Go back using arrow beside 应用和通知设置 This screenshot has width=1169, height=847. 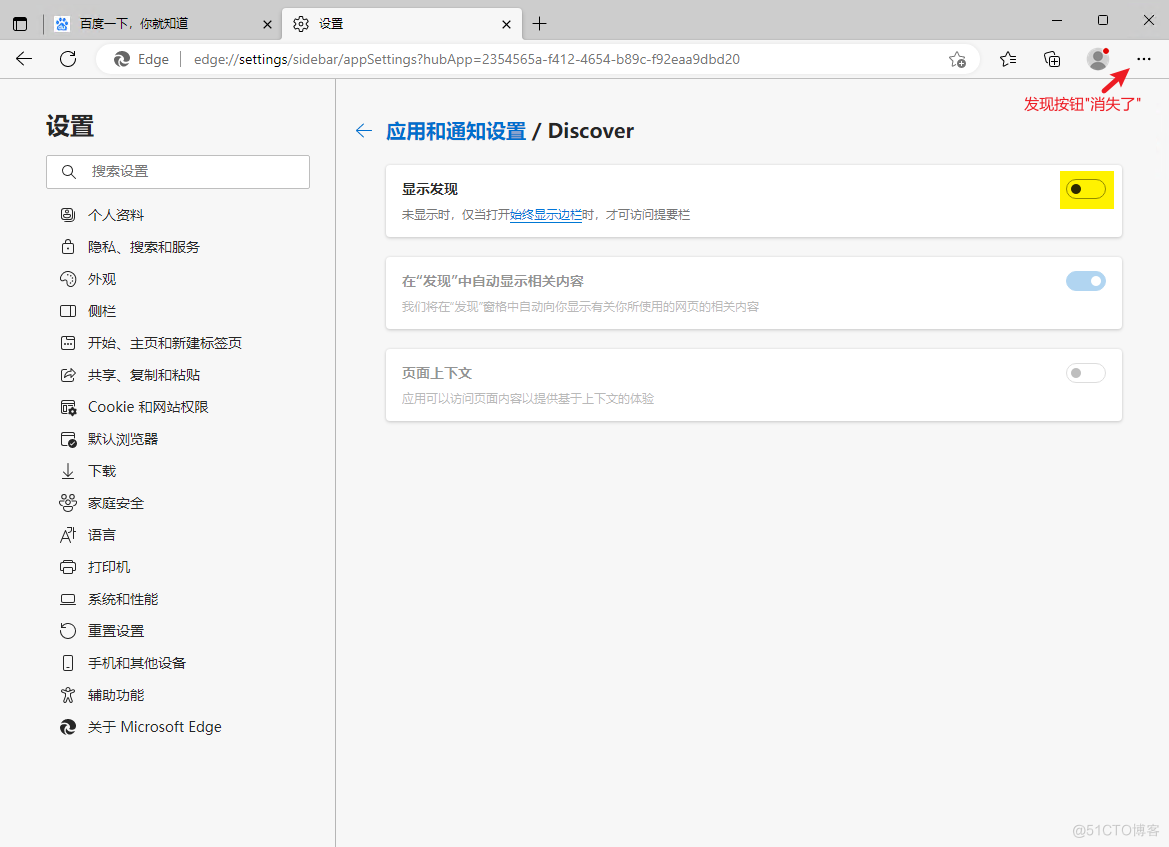tap(364, 131)
